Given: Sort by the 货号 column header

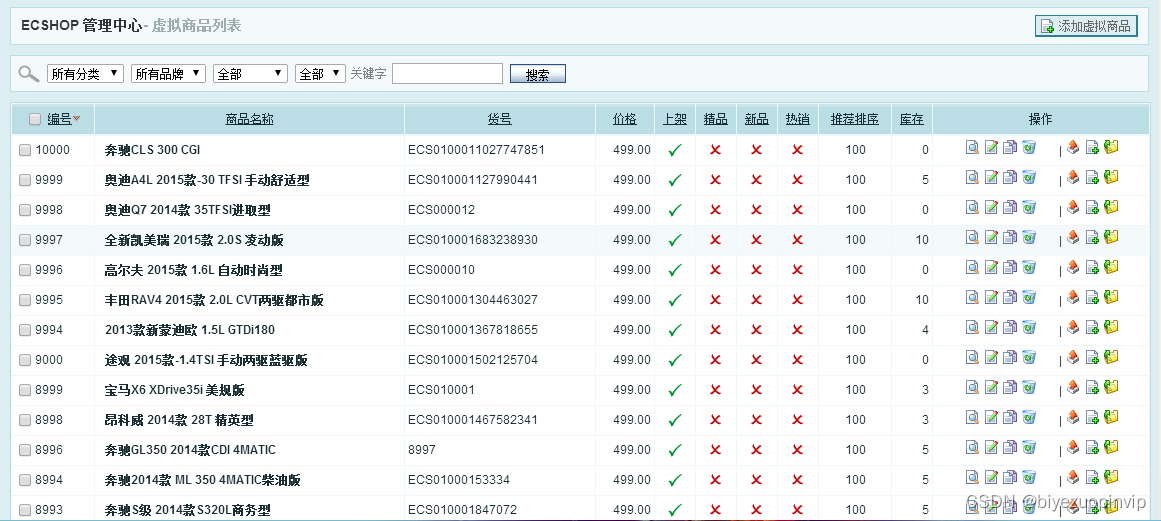Looking at the screenshot, I should pos(500,119).
